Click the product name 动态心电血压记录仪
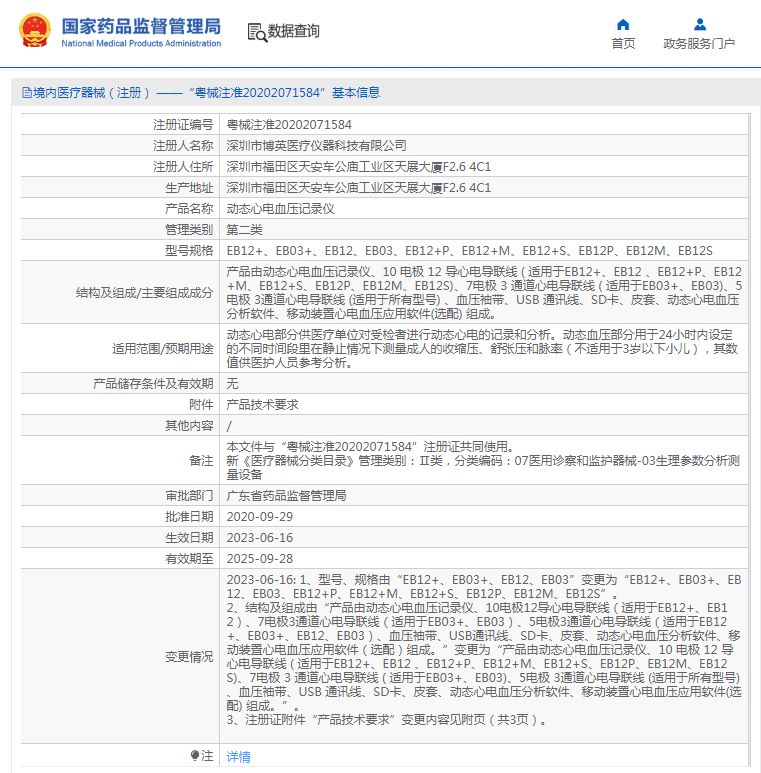Screen dimensions: 761x773 click(x=280, y=209)
